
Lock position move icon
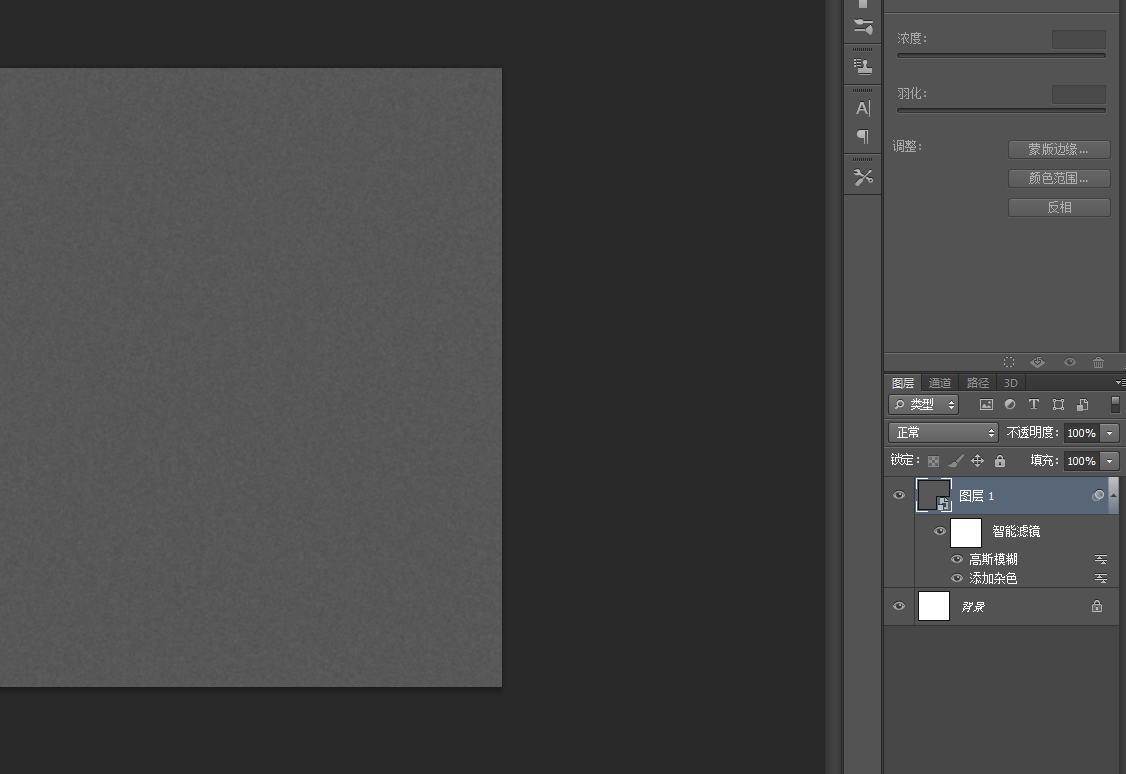(977, 461)
